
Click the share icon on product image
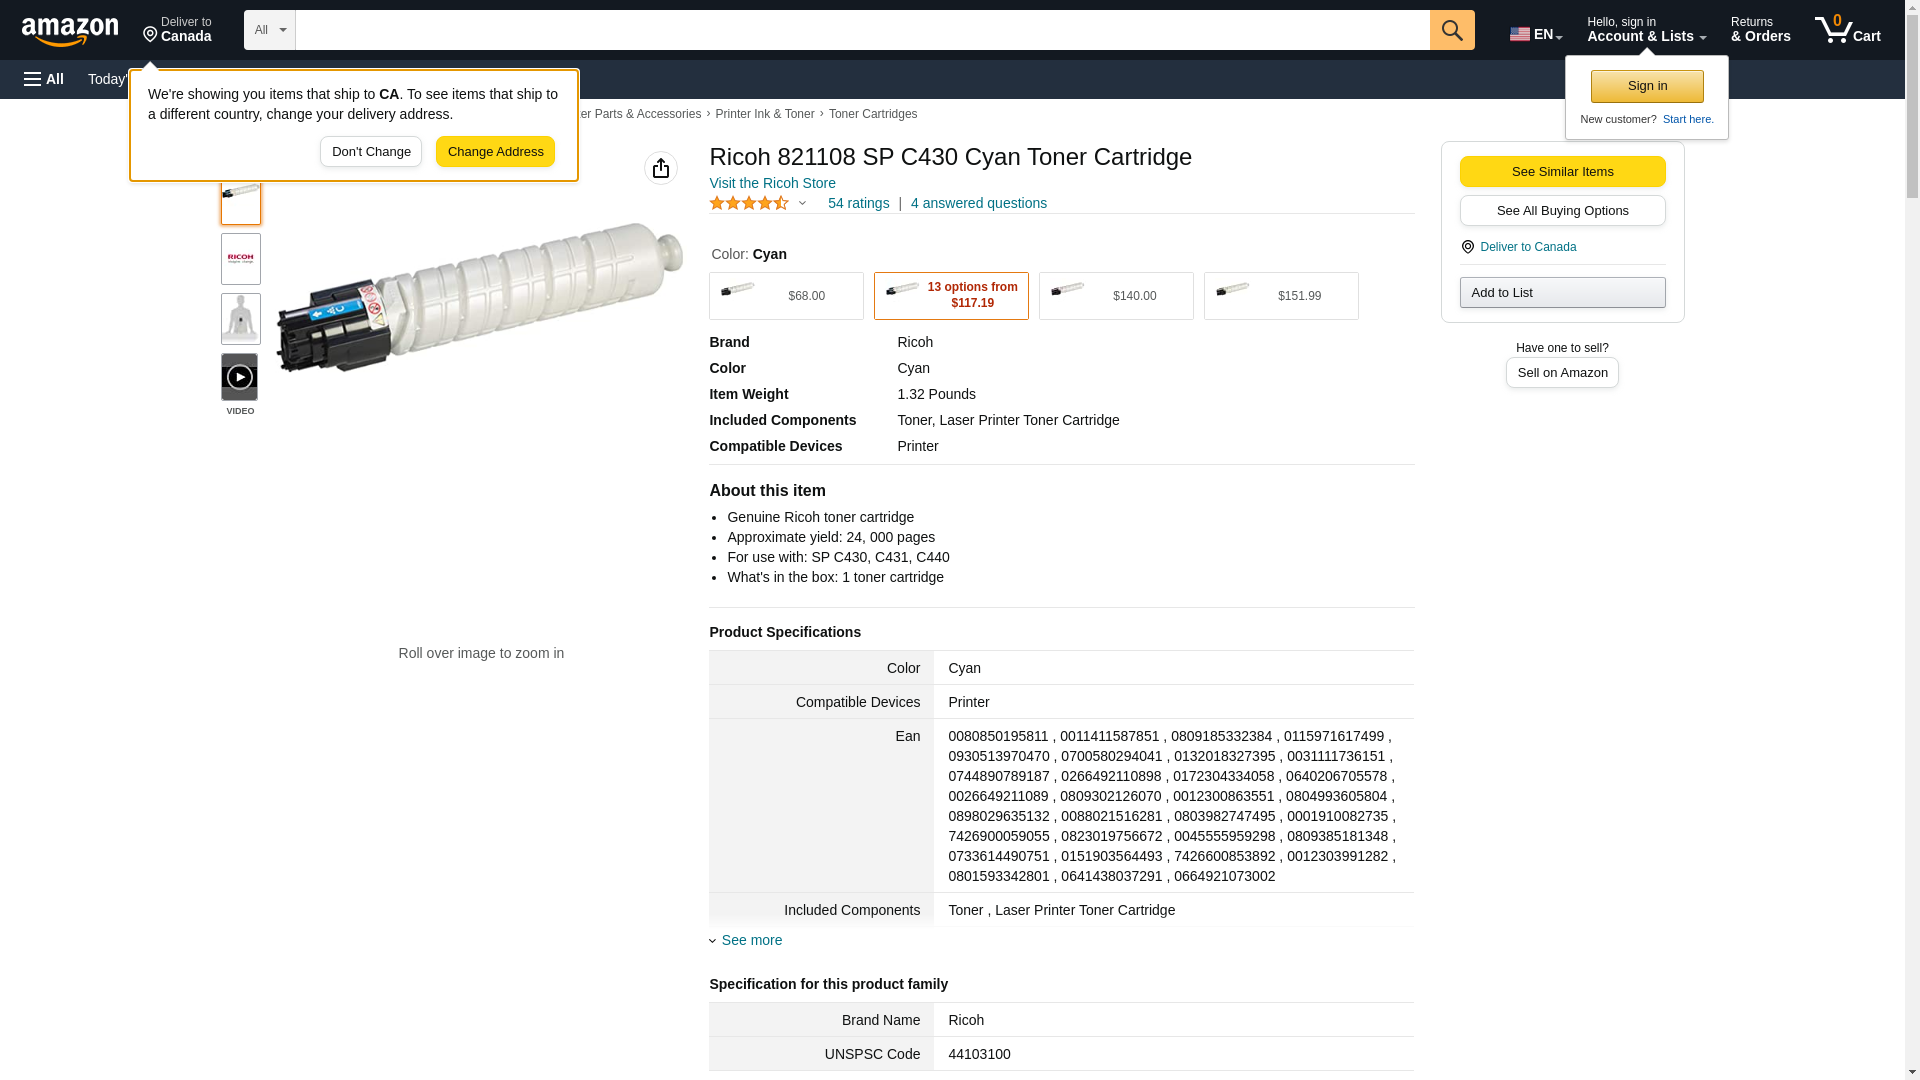click(661, 168)
